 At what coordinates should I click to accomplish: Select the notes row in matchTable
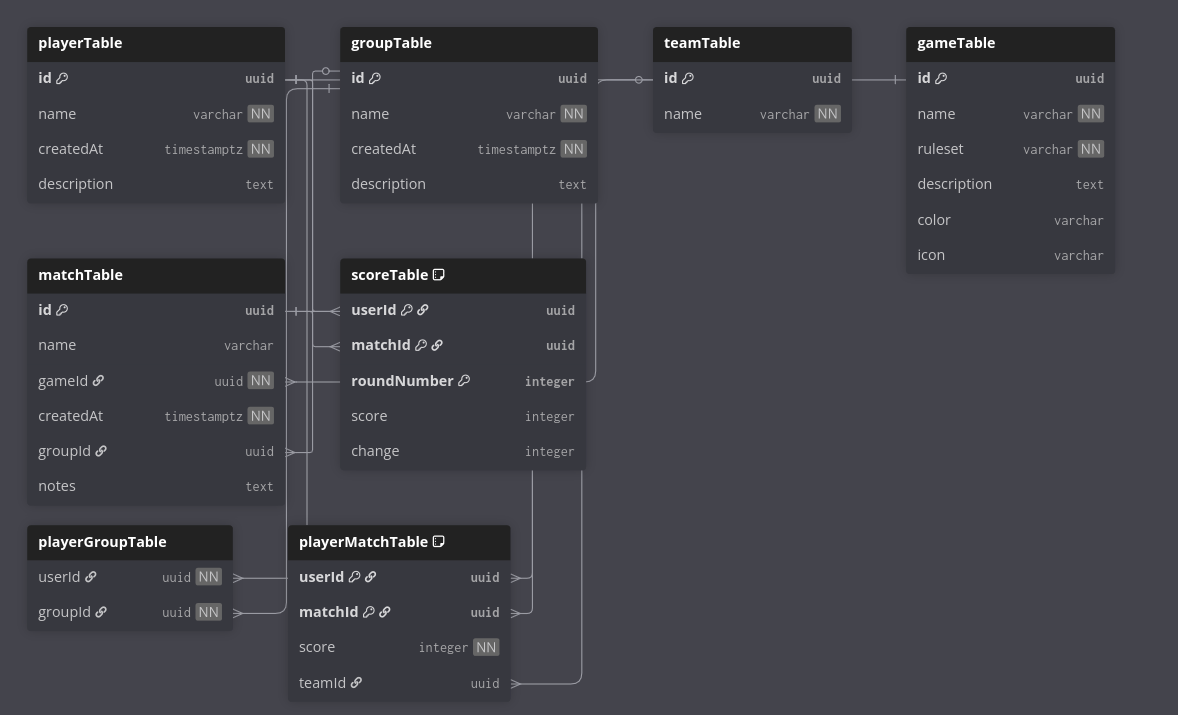(155, 486)
